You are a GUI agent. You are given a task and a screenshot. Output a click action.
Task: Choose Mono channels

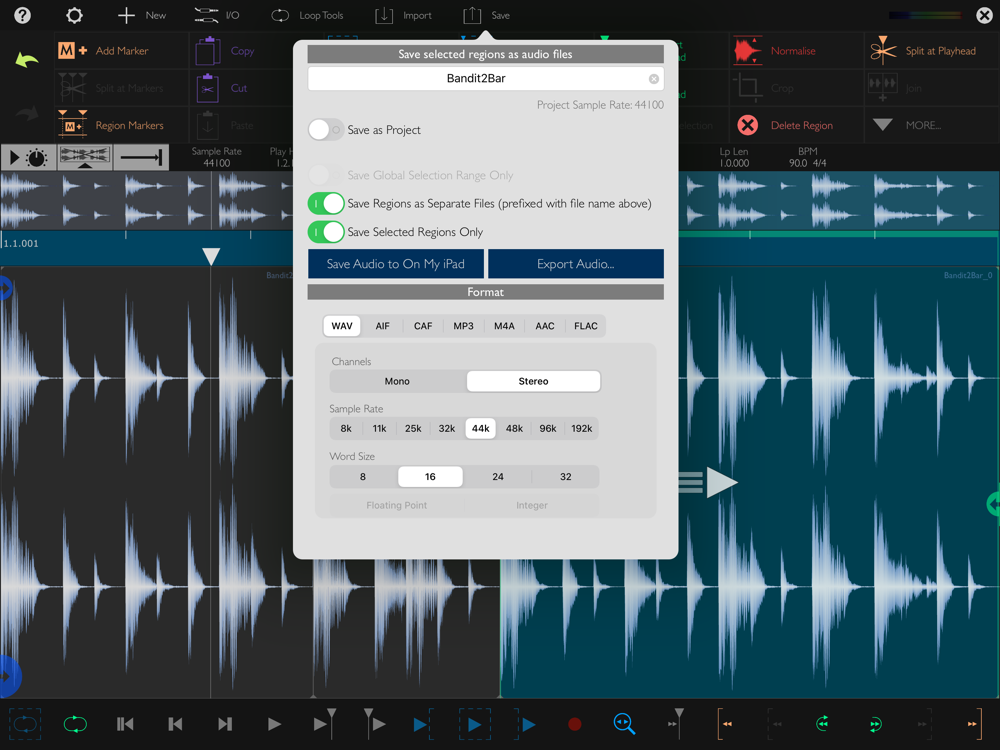397,381
